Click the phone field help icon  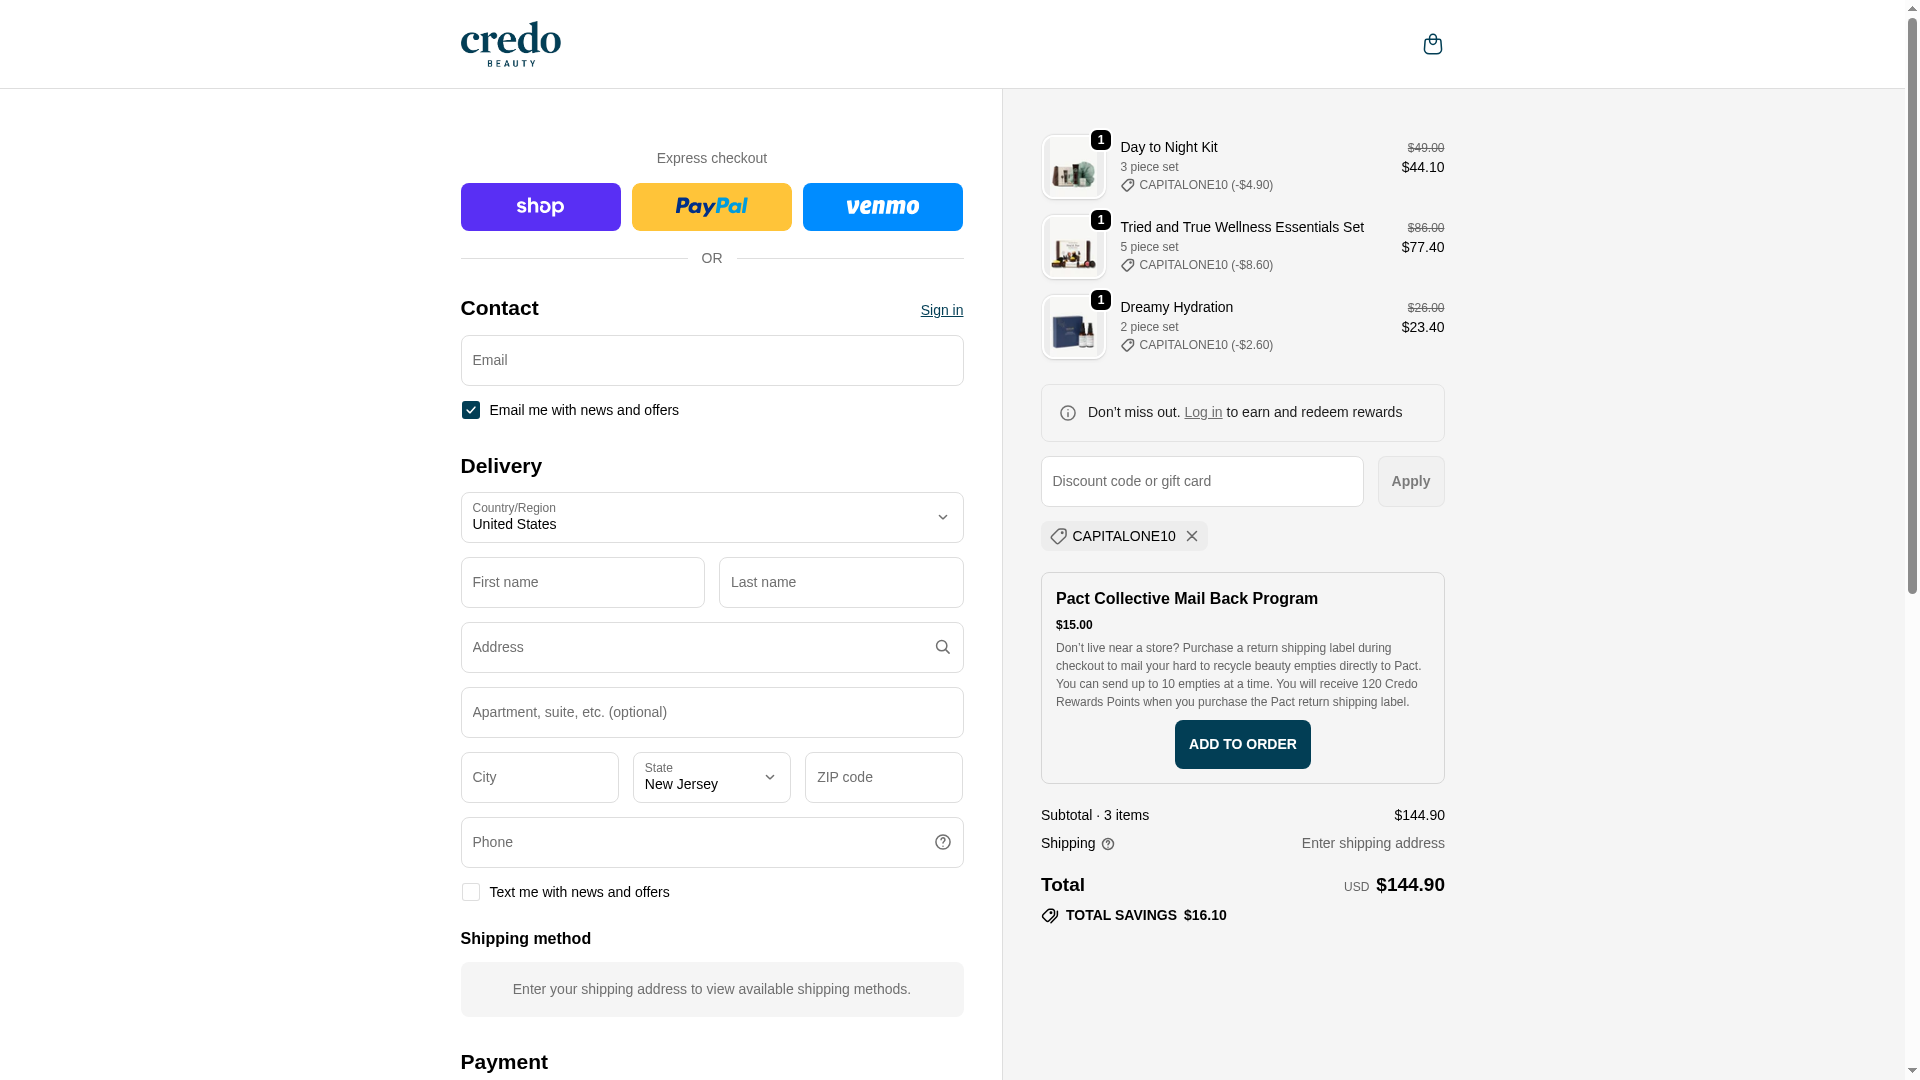point(942,842)
